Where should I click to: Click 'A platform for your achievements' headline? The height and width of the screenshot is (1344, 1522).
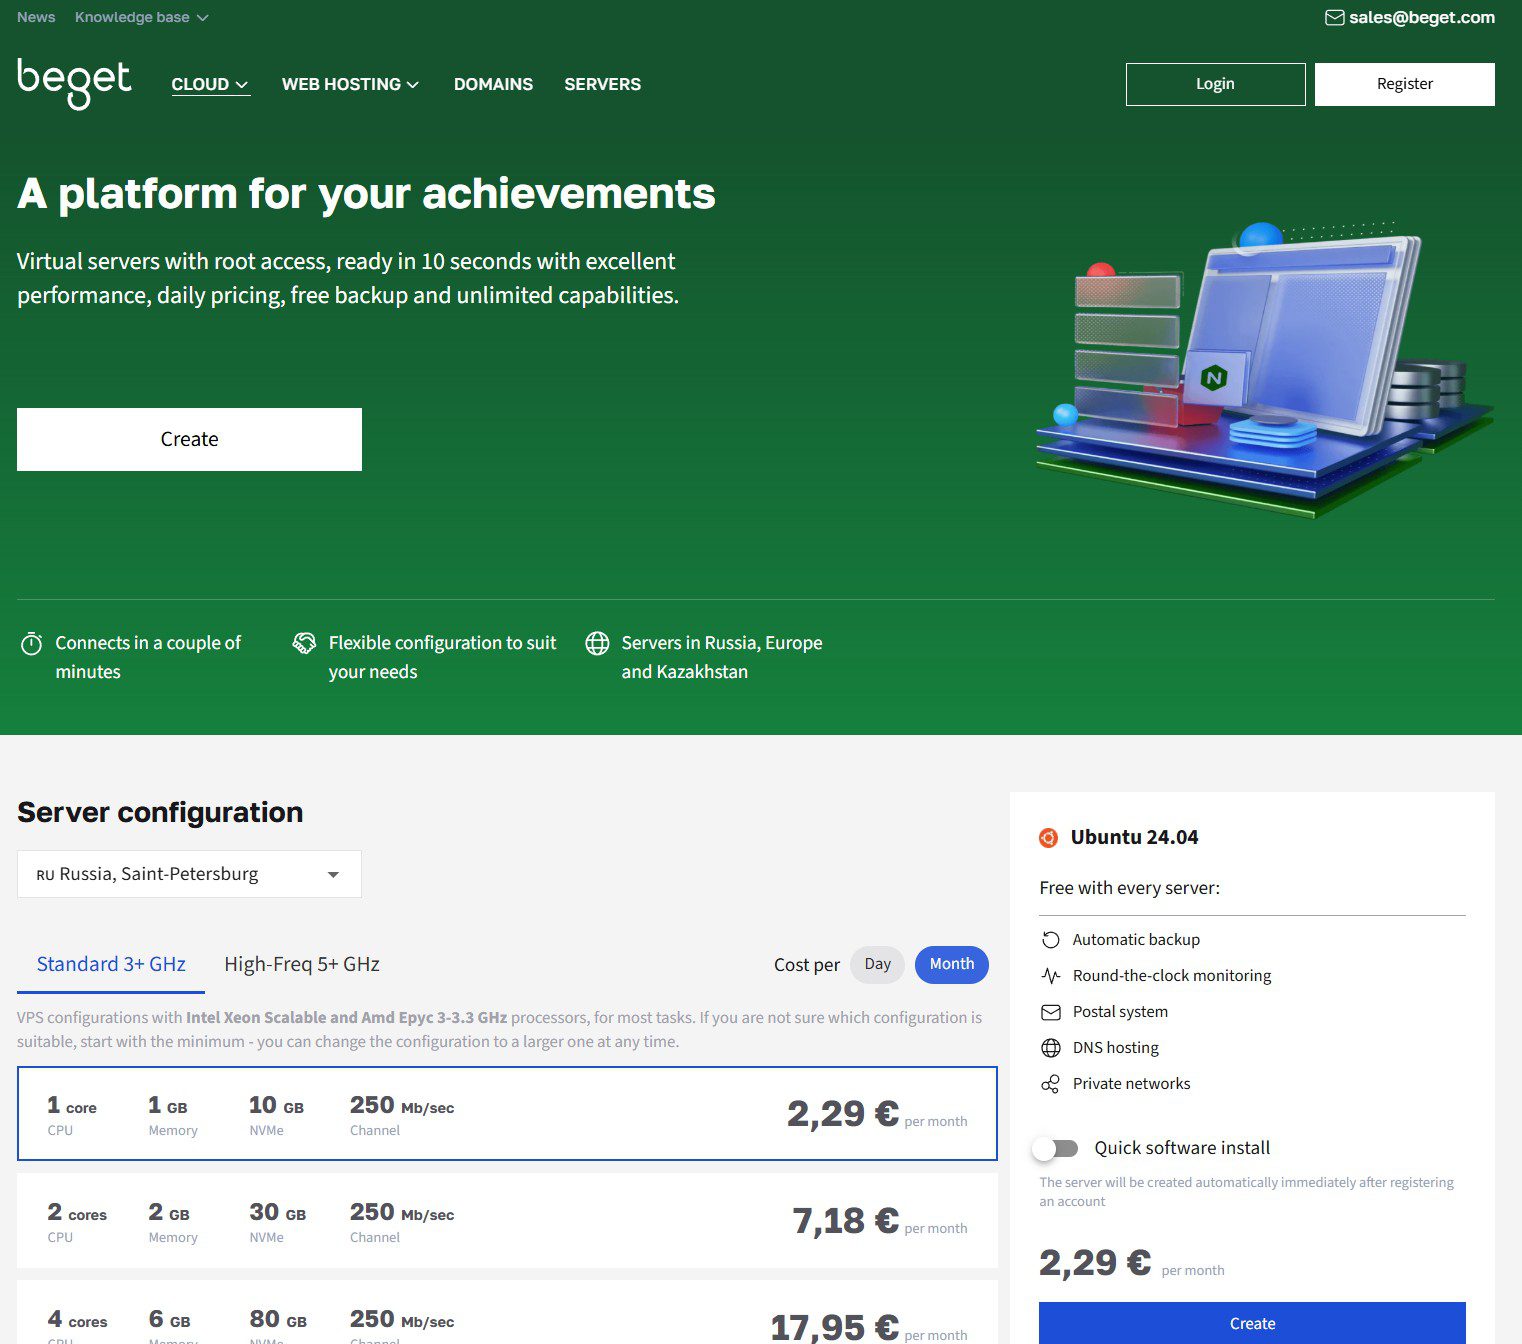tap(366, 194)
